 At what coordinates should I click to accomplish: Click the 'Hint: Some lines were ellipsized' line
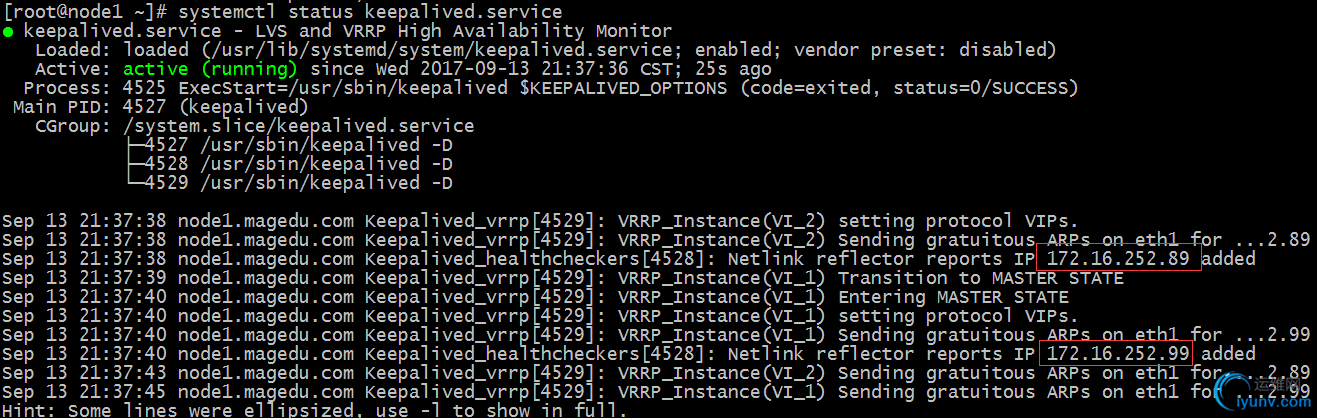point(314,410)
